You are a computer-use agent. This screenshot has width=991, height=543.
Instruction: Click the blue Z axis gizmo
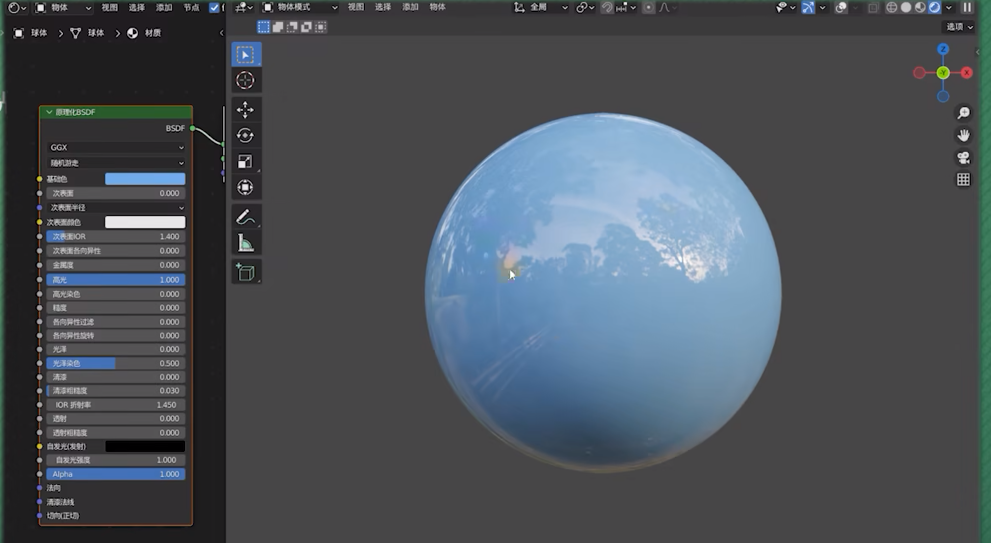pos(943,49)
